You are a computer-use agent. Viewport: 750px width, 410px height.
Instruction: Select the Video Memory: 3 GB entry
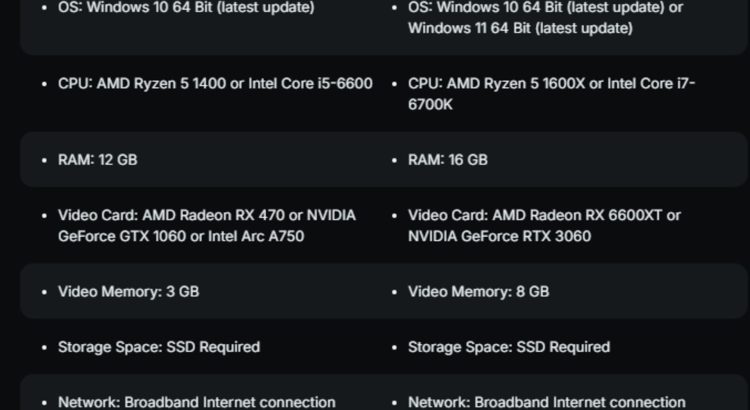coord(129,292)
